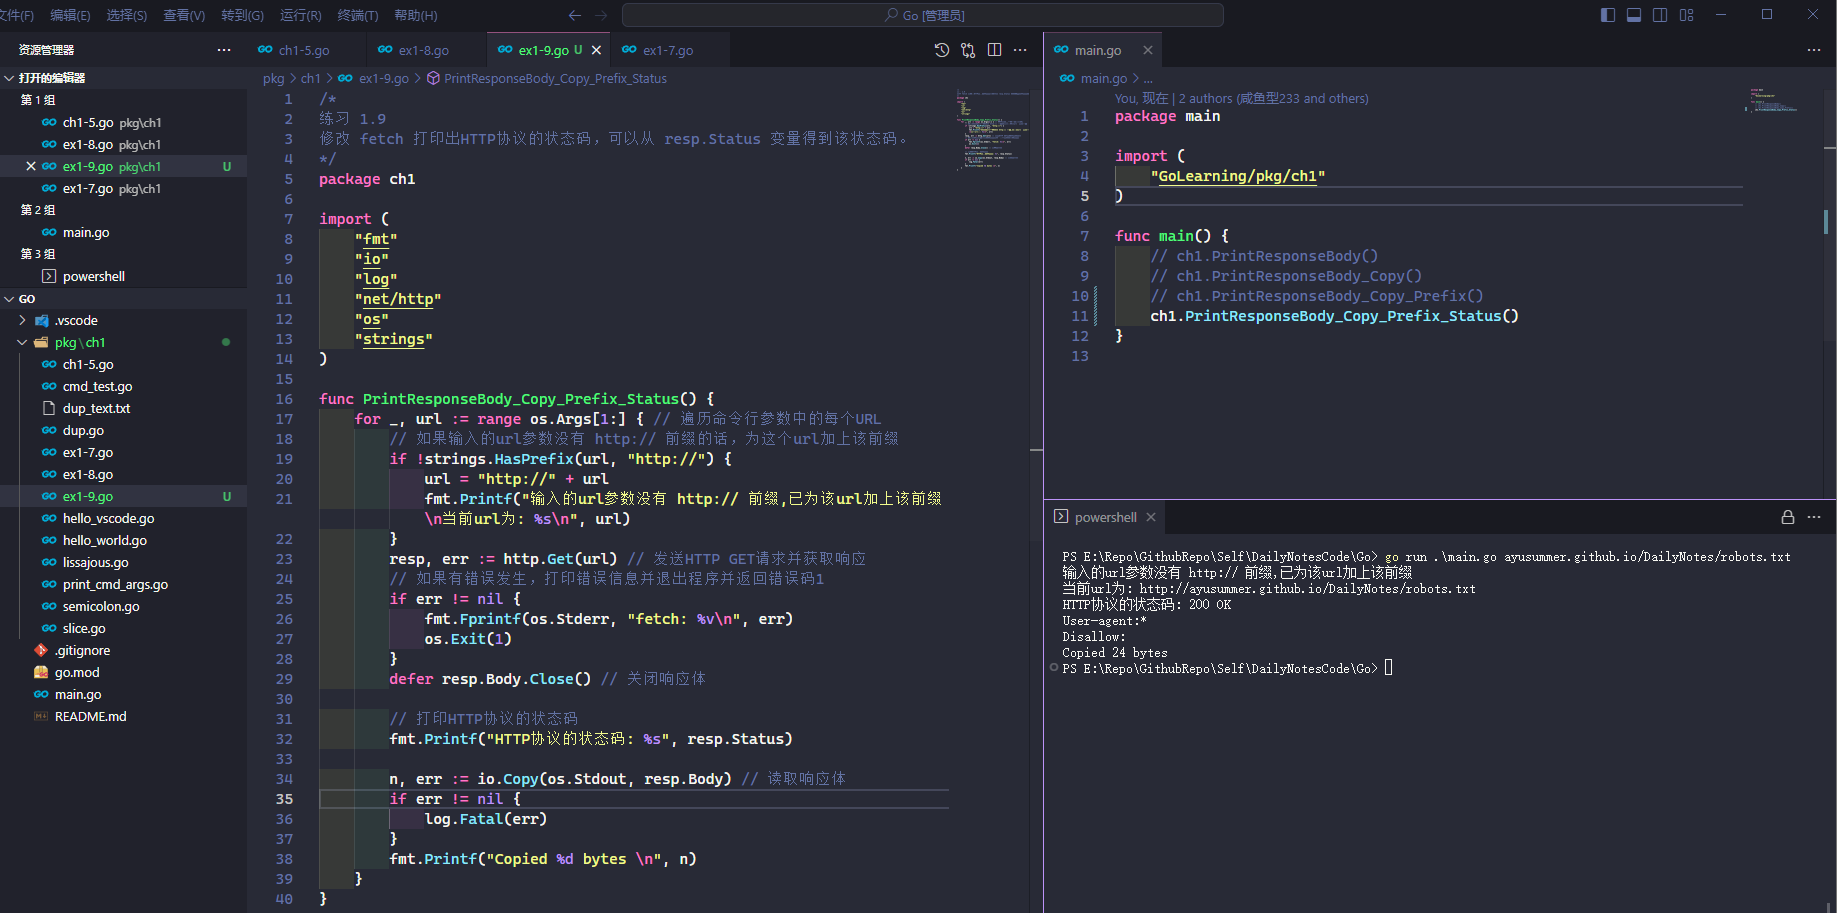This screenshot has height=913, width=1837.
Task: Expand the .vscode folder
Action: coord(123,320)
